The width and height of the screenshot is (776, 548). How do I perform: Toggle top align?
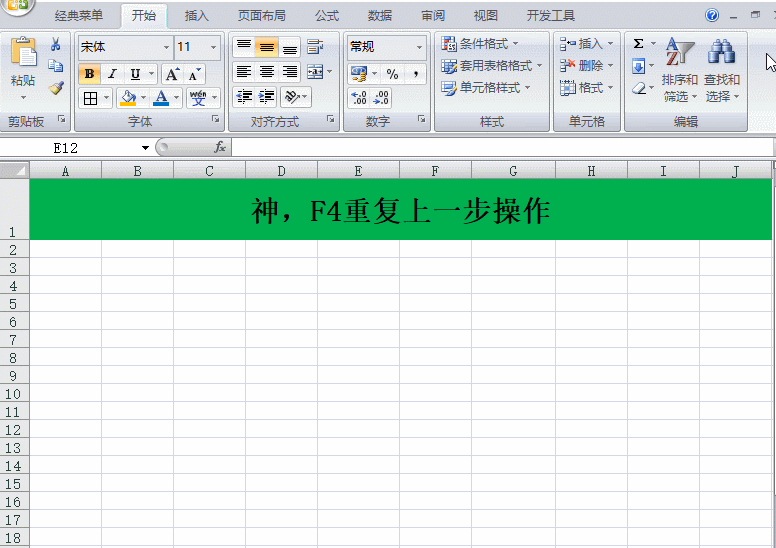pyautogui.click(x=243, y=47)
